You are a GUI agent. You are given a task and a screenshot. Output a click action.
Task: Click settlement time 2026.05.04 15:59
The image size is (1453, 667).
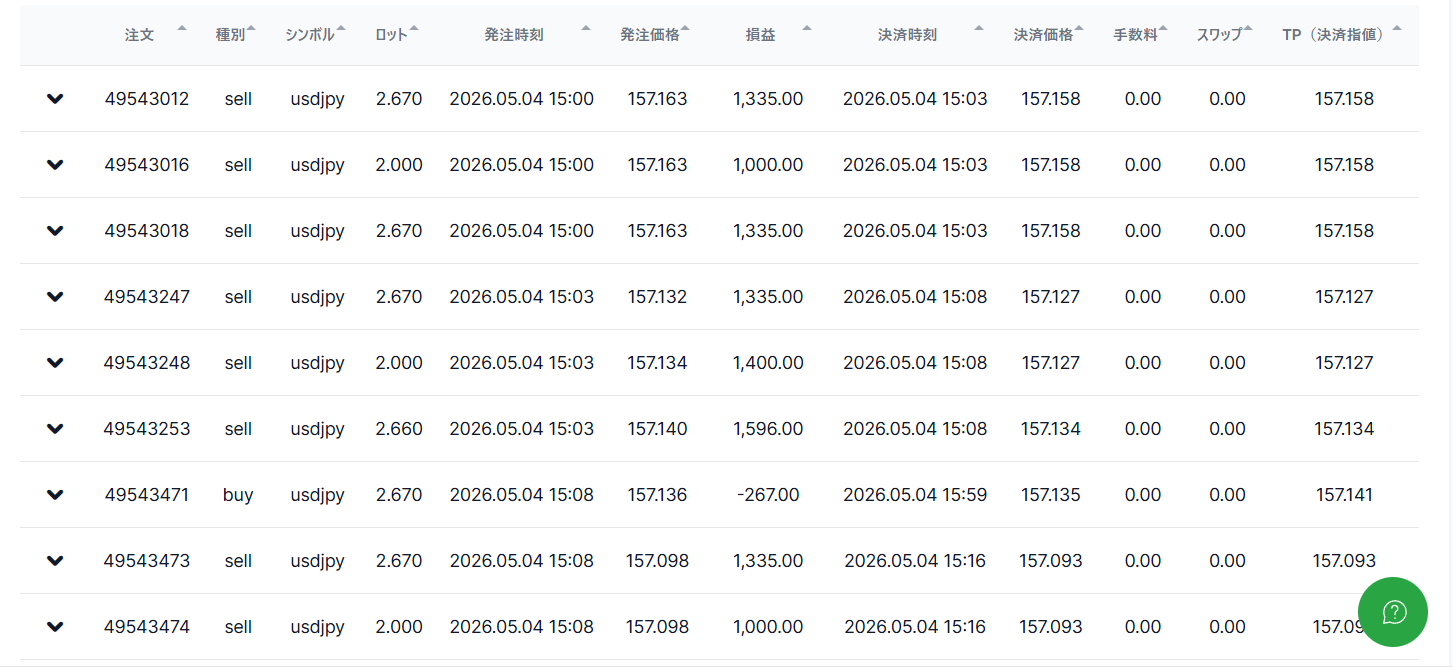[x=915, y=495]
